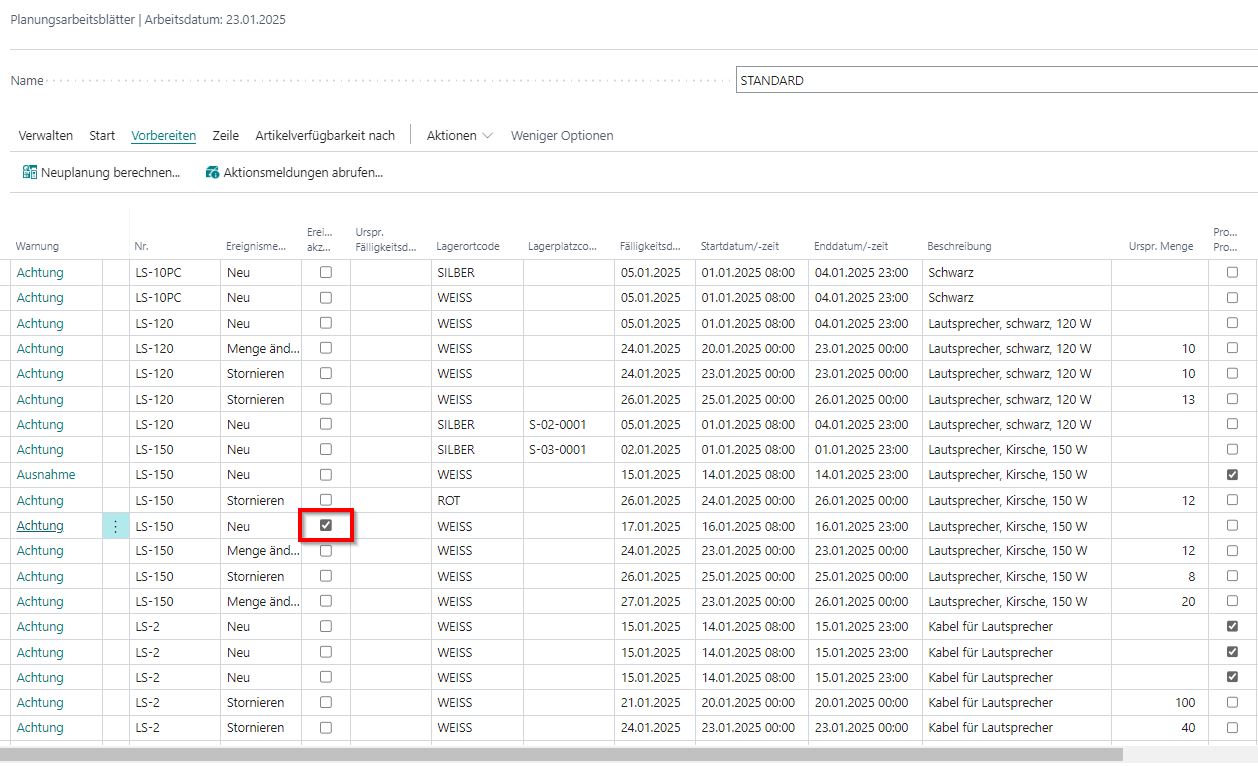Click the due date 17.01.2025 cell
The width and height of the screenshot is (1258, 766).
(x=654, y=525)
